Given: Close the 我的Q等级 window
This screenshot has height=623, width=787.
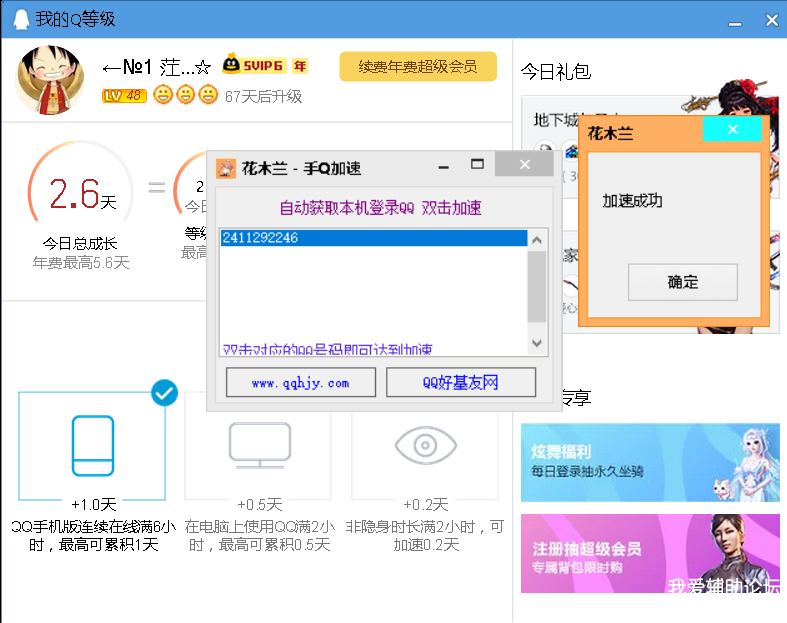Looking at the screenshot, I should click(772, 20).
